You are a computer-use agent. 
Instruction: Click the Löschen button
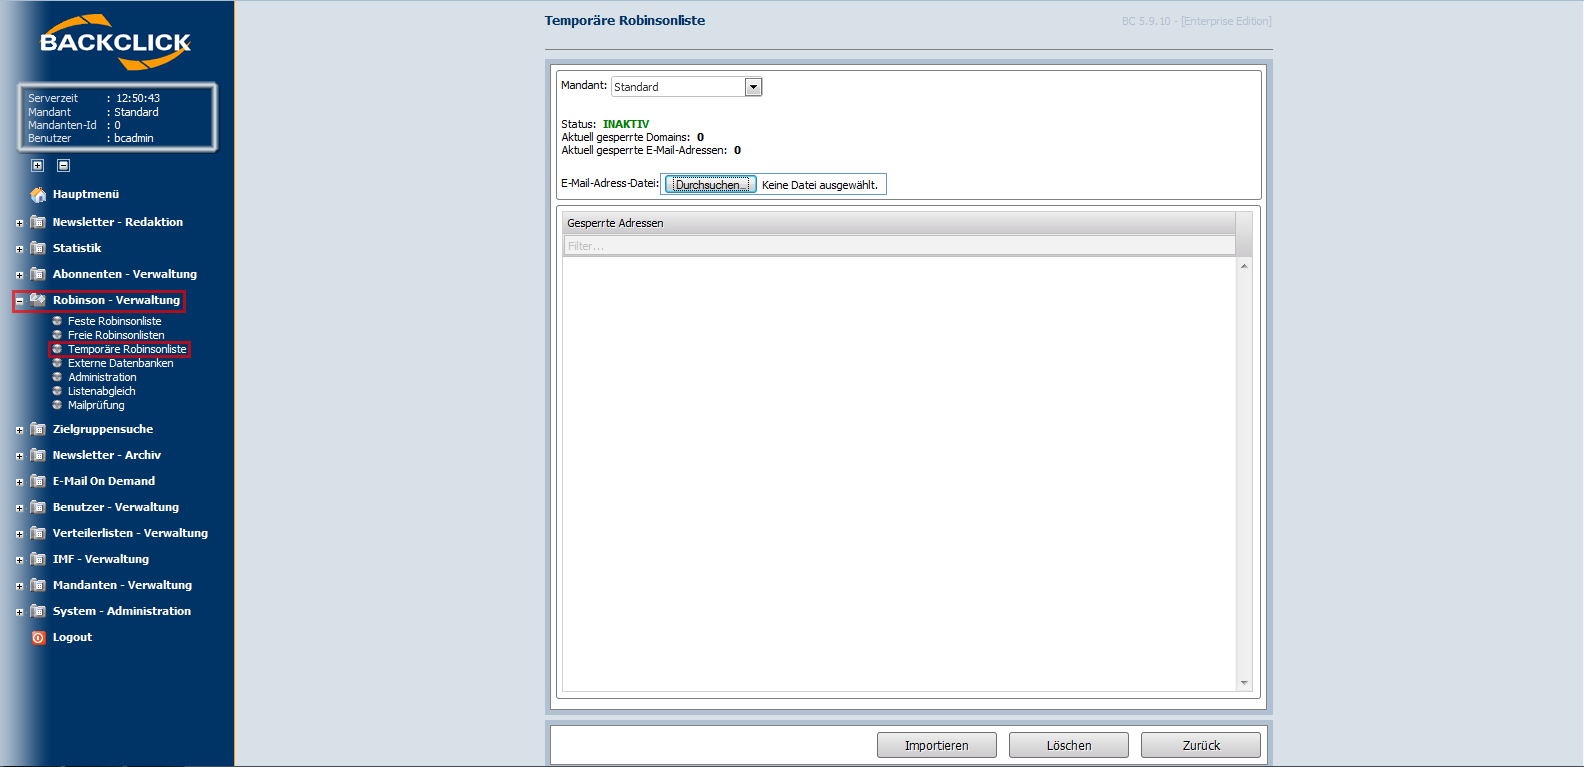1068,745
